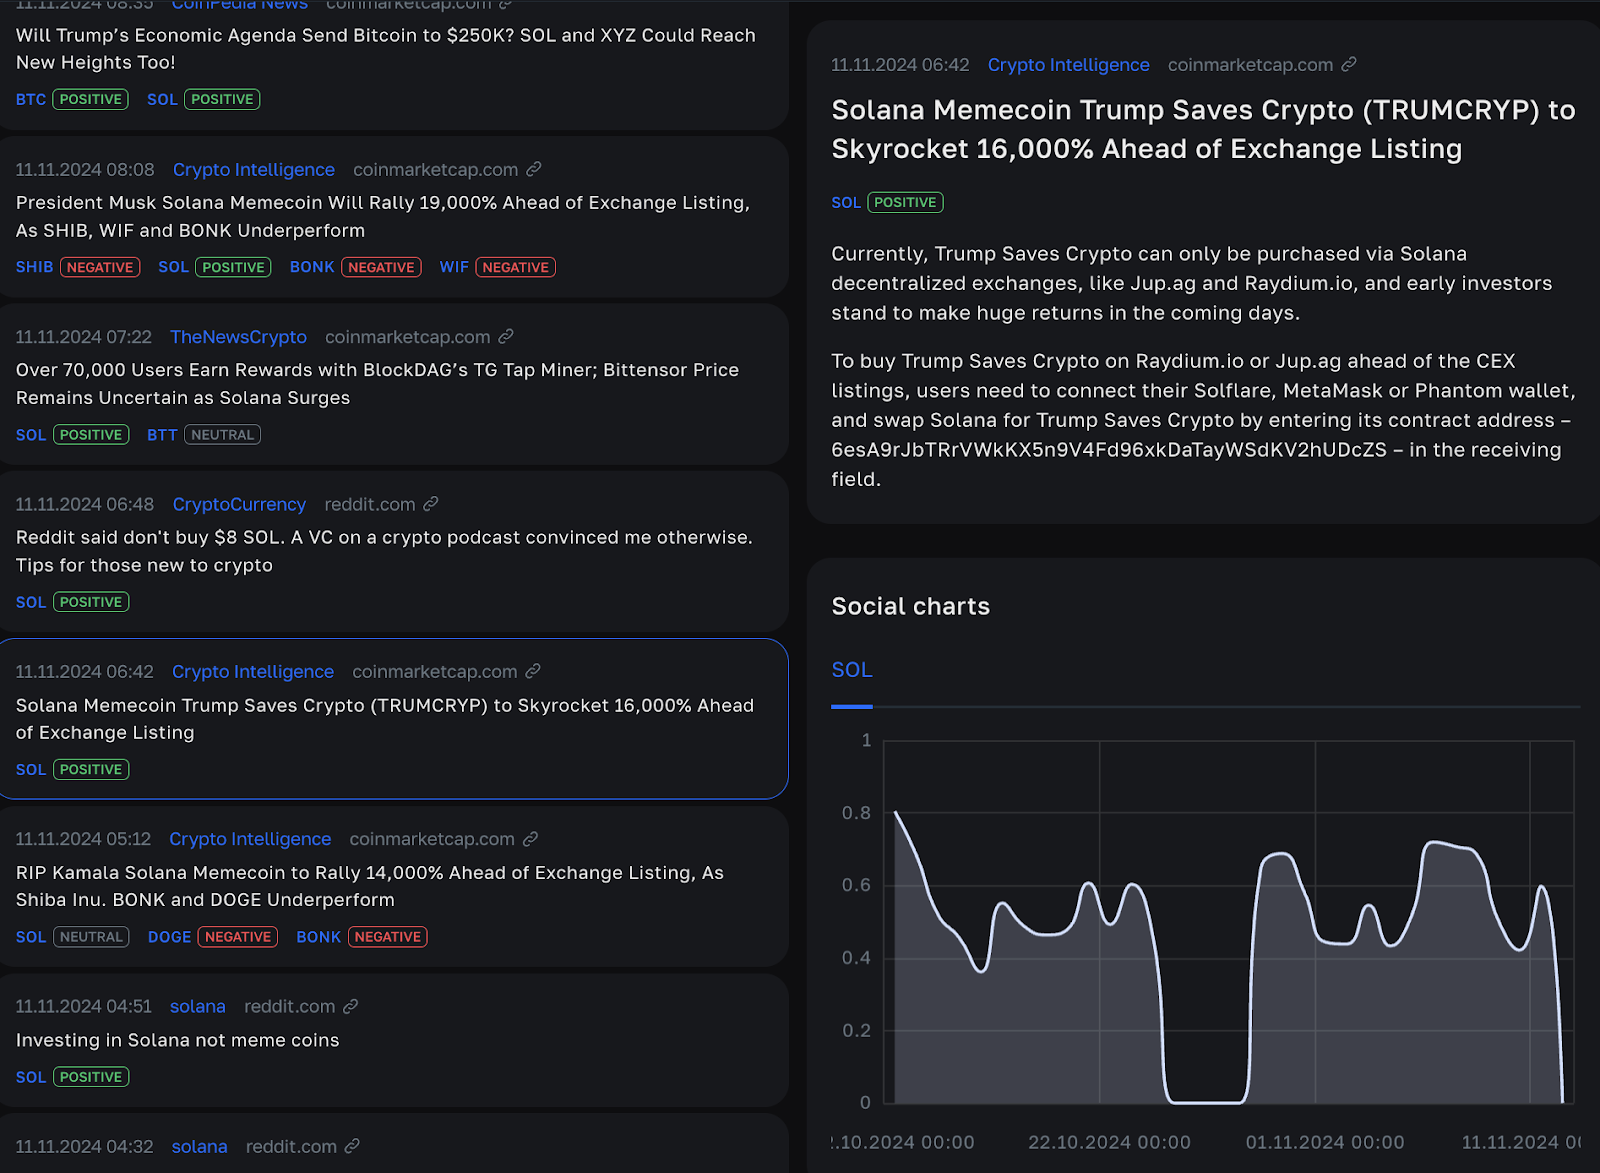This screenshot has height=1173, width=1600.
Task: Click timestamp 11.11.2024 06:42 in detail panel
Action: 900,65
